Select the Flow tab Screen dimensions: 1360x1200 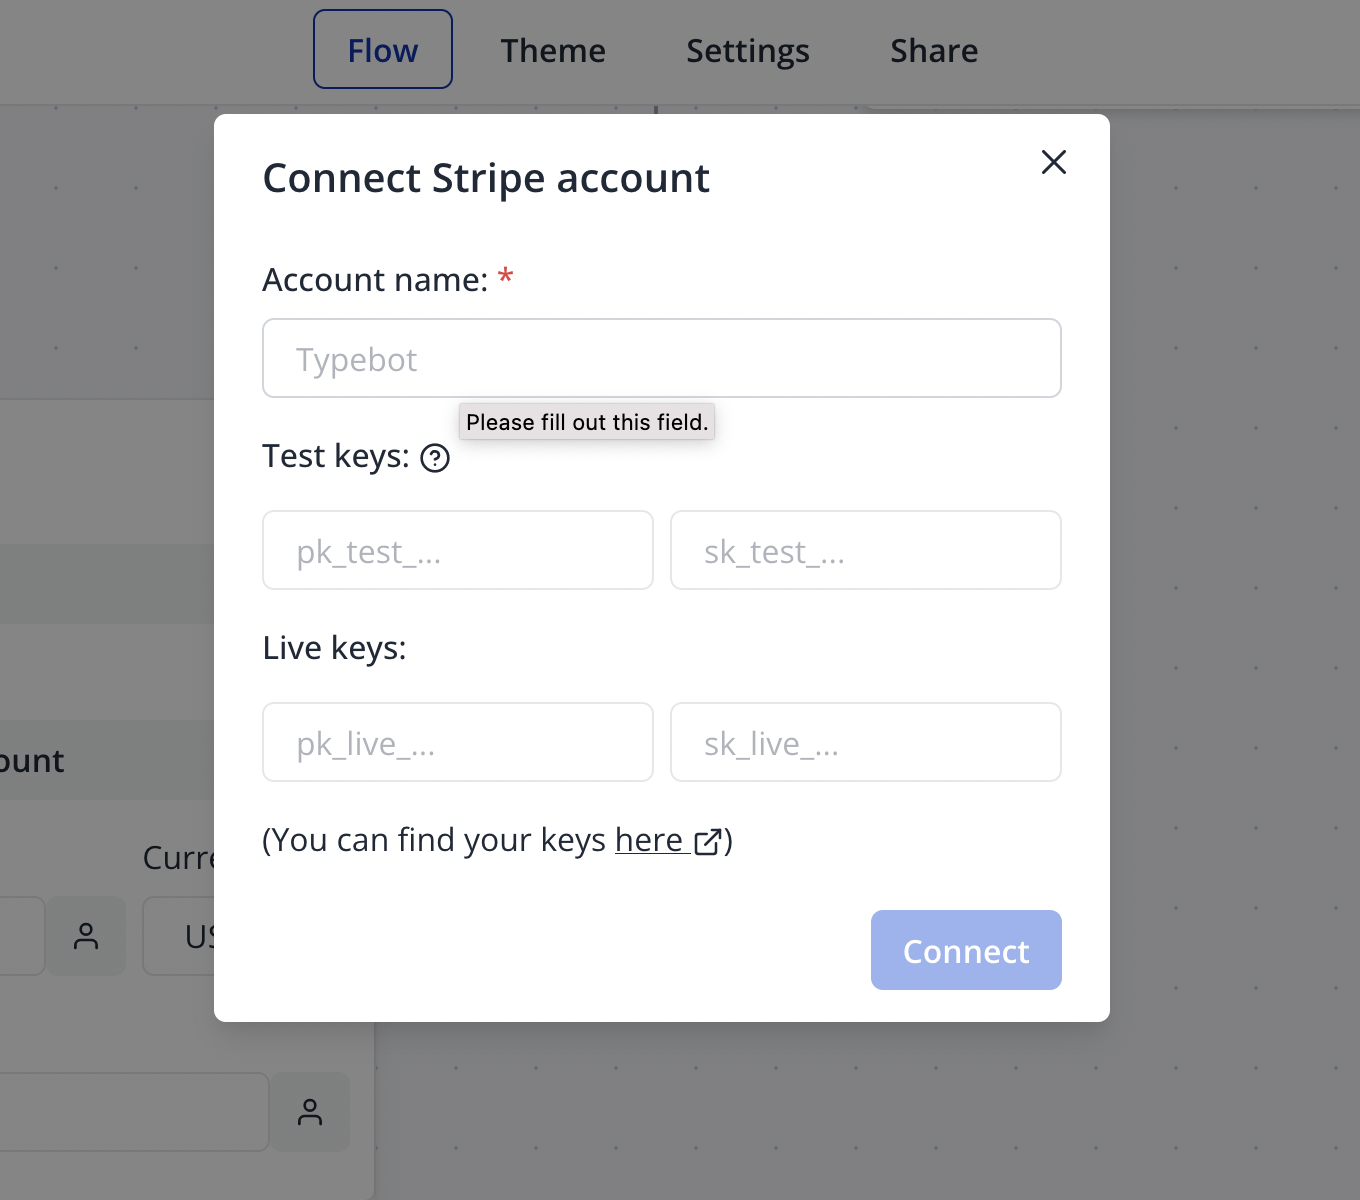click(x=382, y=50)
